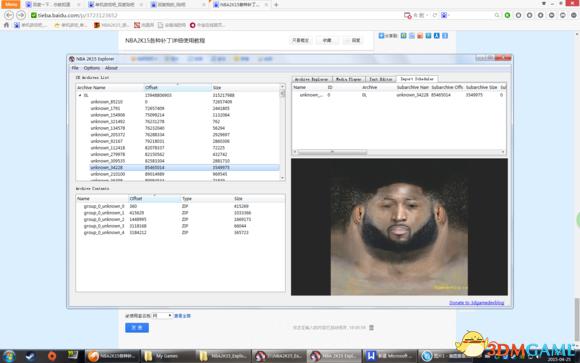The width and height of the screenshot is (580, 363).
Task: Click the face texture preview image
Action: 399,227
